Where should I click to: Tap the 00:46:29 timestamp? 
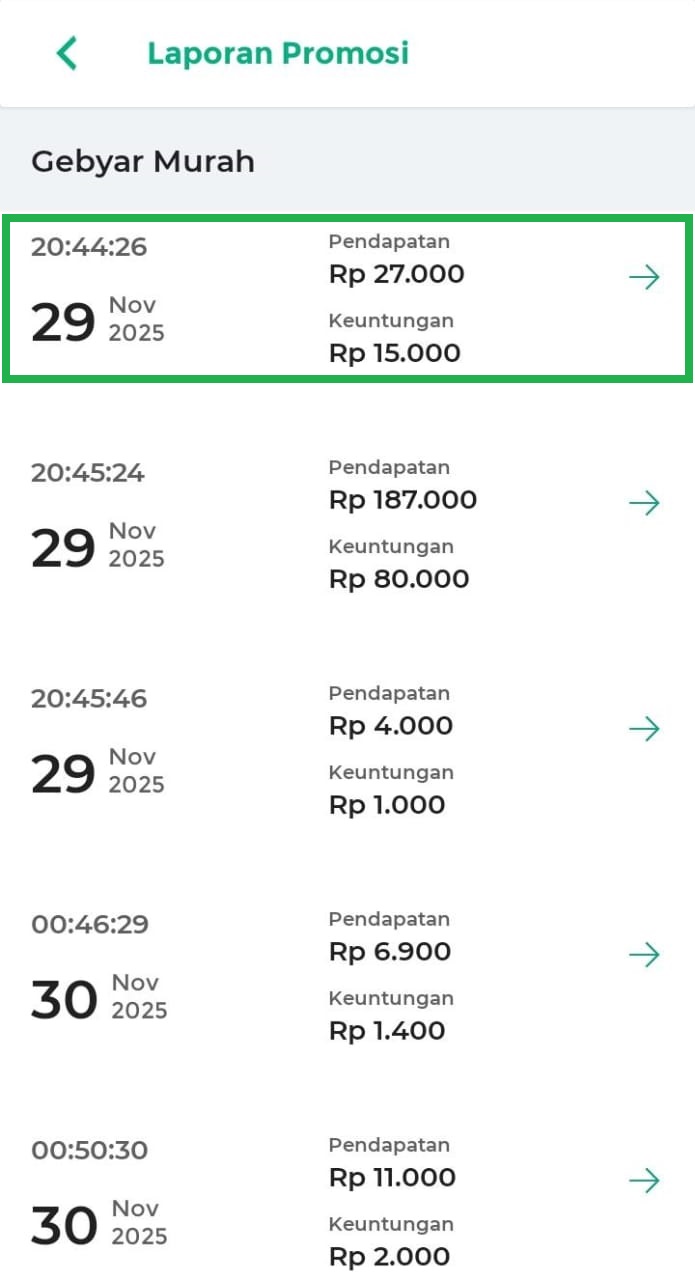pyautogui.click(x=90, y=925)
